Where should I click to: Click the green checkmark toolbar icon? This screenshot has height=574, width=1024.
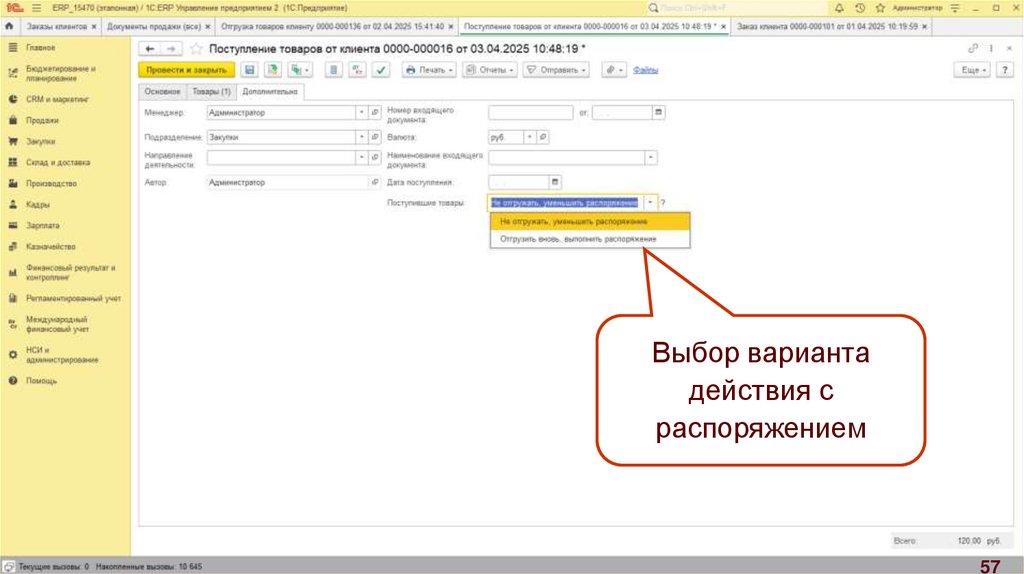pos(381,70)
